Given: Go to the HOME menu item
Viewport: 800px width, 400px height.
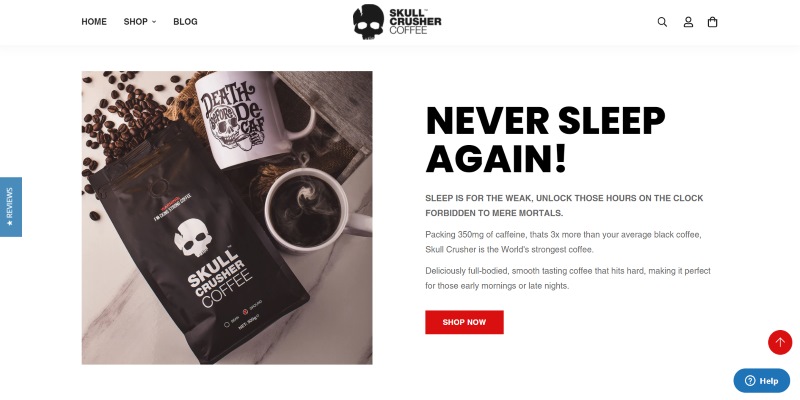Looking at the screenshot, I should tap(94, 22).
